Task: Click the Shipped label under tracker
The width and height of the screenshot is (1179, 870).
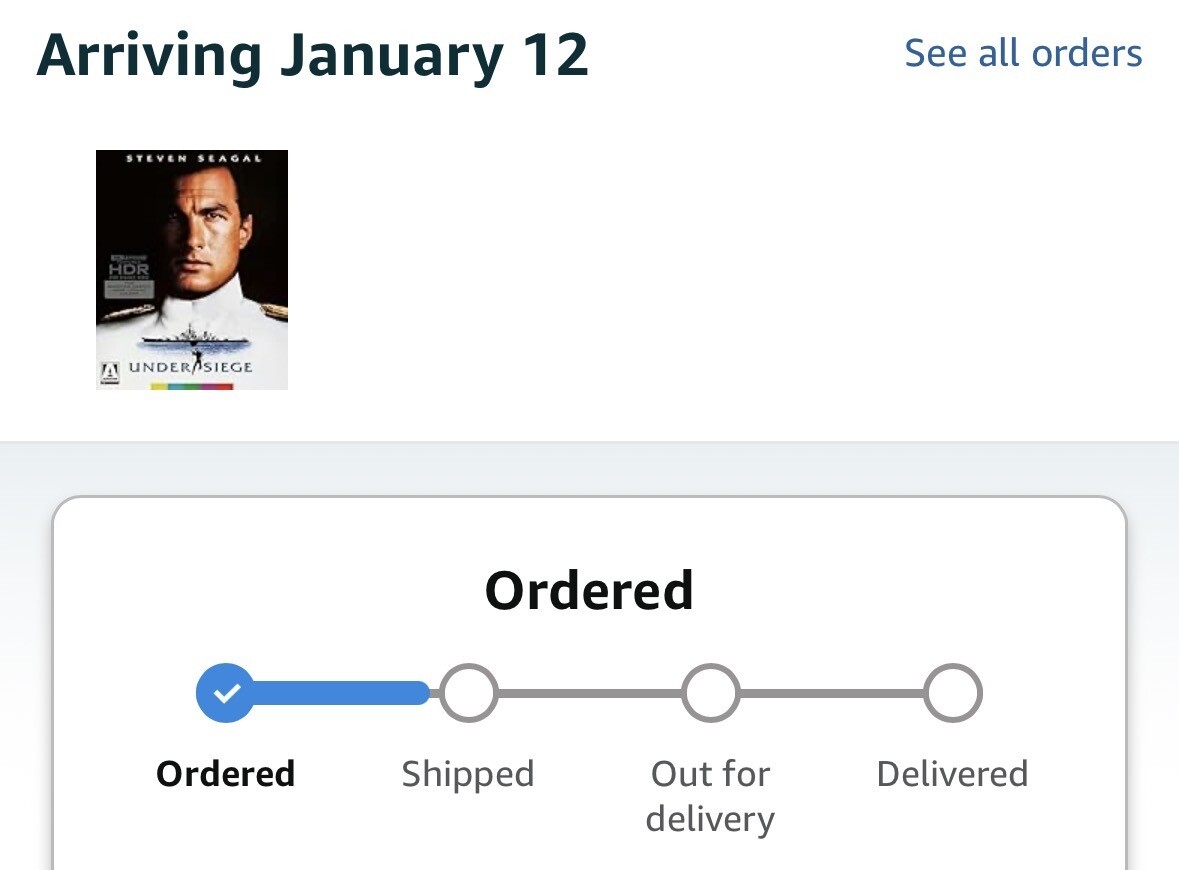Action: [468, 774]
